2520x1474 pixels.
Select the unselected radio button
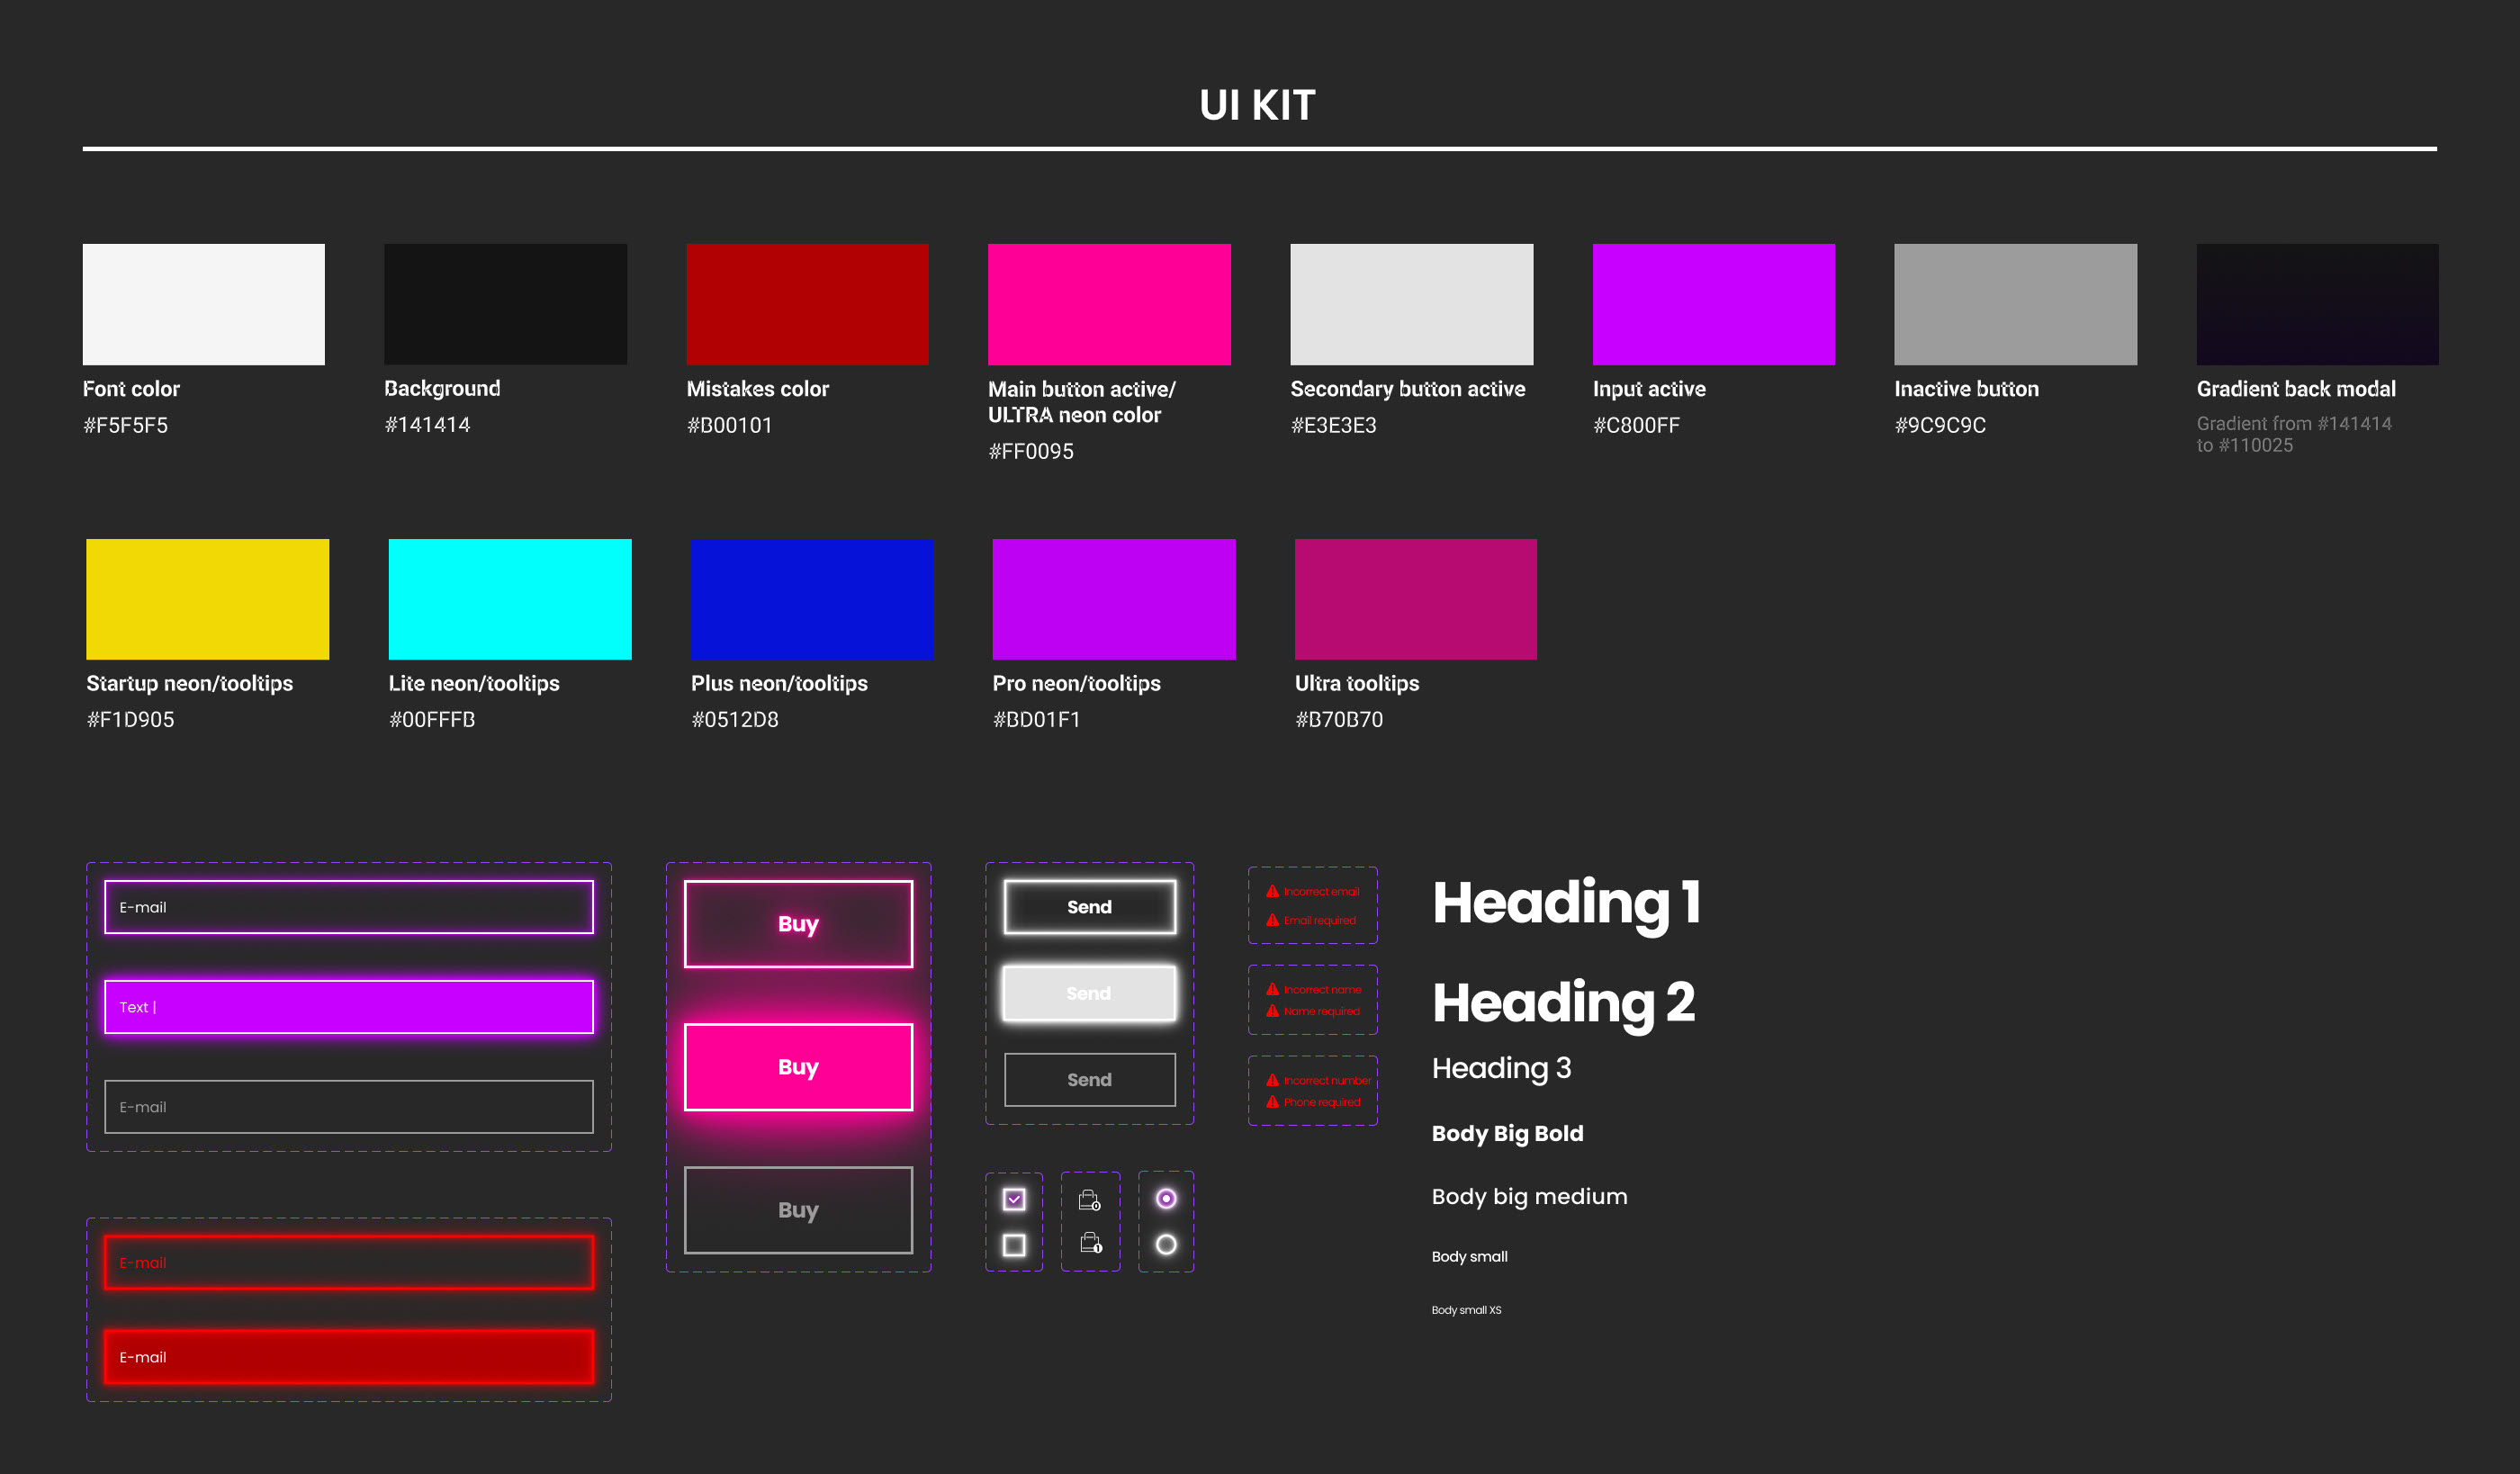(x=1166, y=1244)
